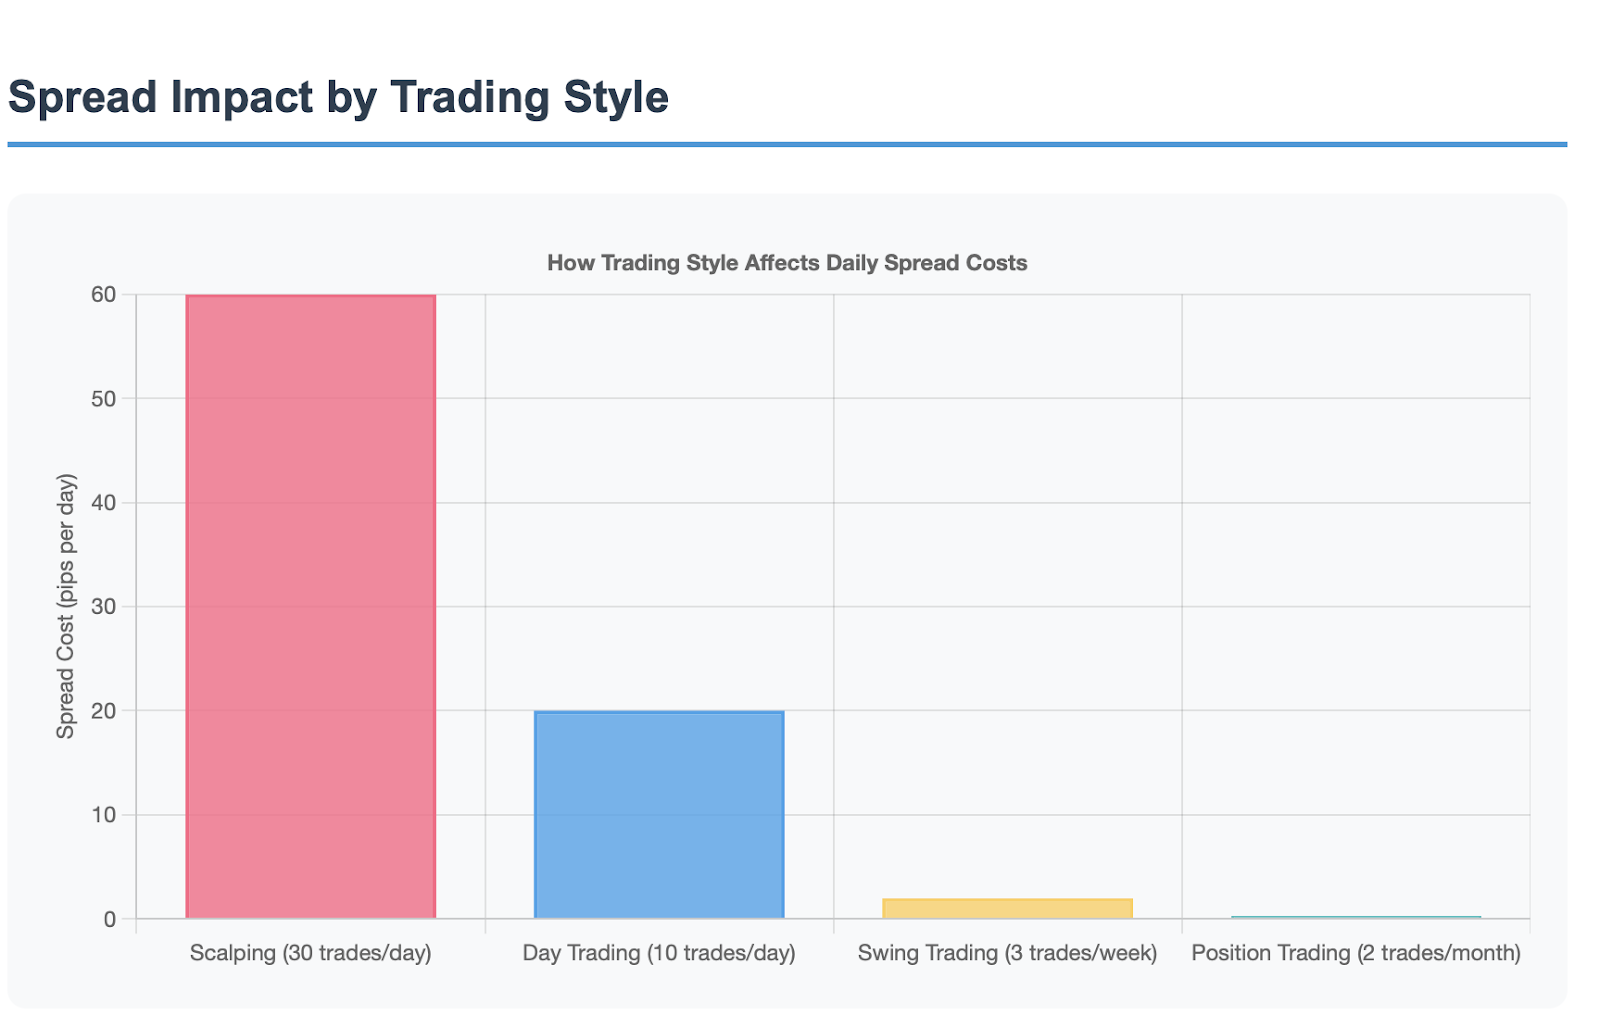Image resolution: width=1600 pixels, height=1015 pixels.
Task: Click the 30 y-axis tick label
Action: click(x=104, y=607)
